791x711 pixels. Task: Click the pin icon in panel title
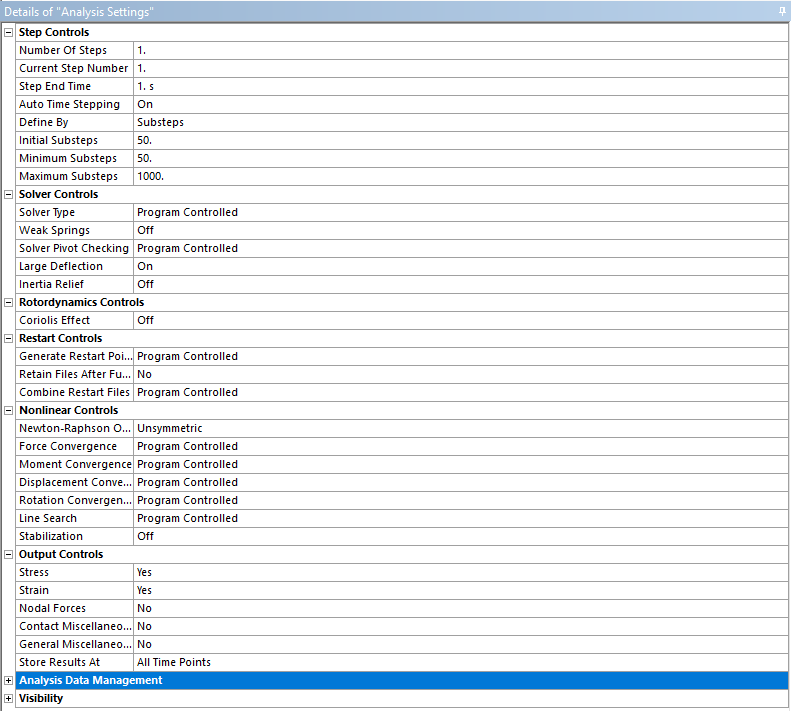[782, 11]
